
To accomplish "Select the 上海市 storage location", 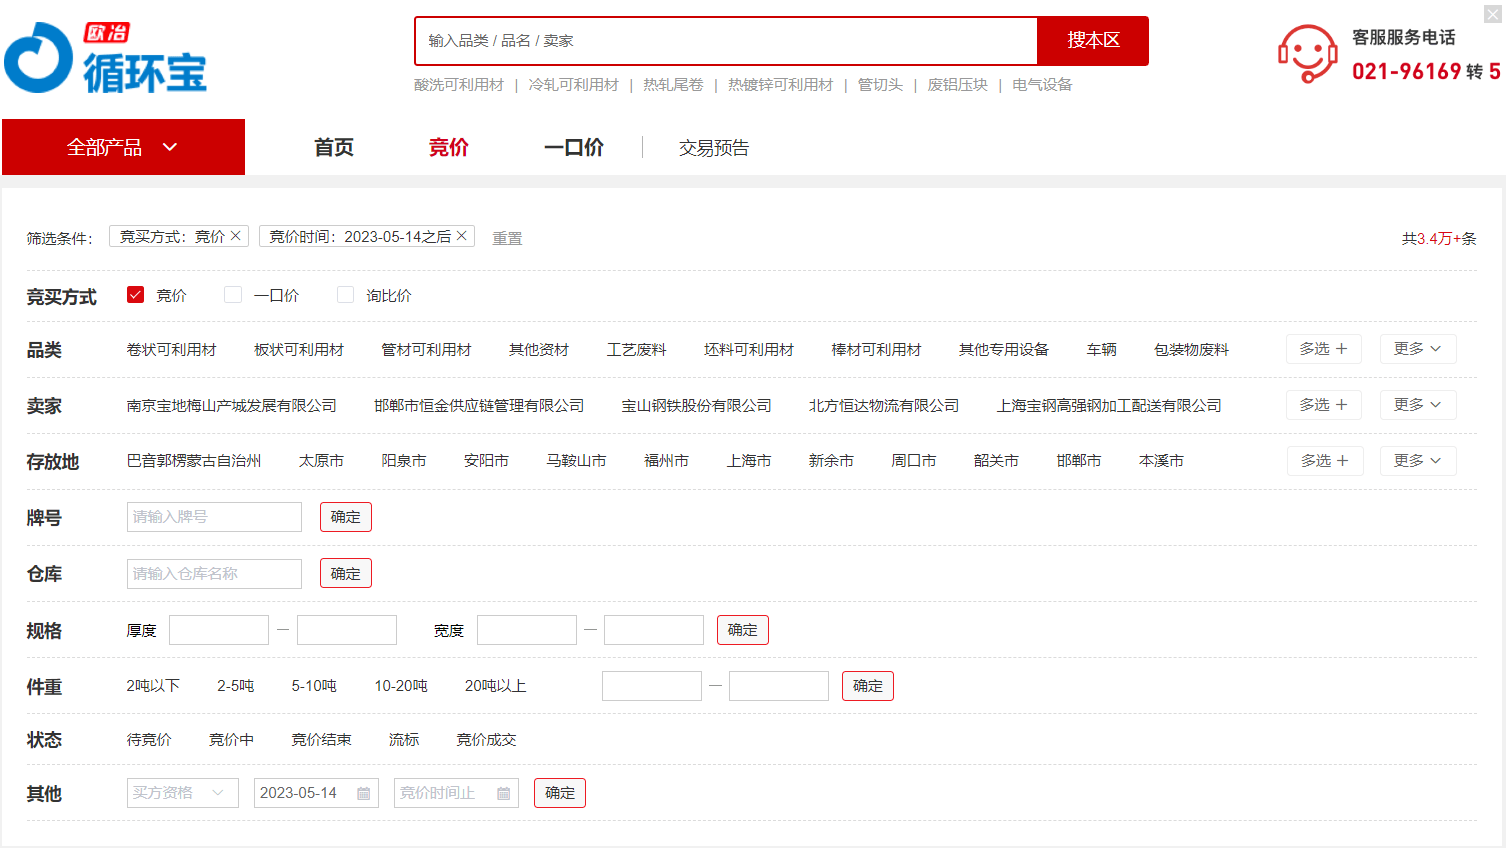I will 748,461.
